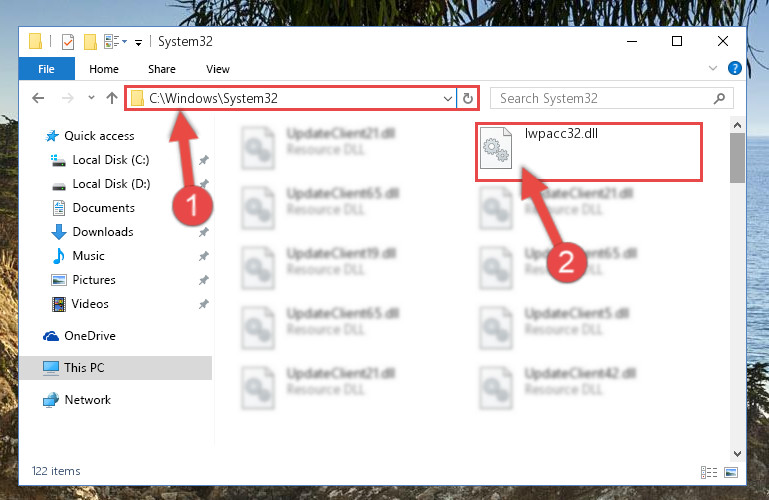Open the Customize Quick Access Toolbar arrow

pyautogui.click(x=139, y=43)
